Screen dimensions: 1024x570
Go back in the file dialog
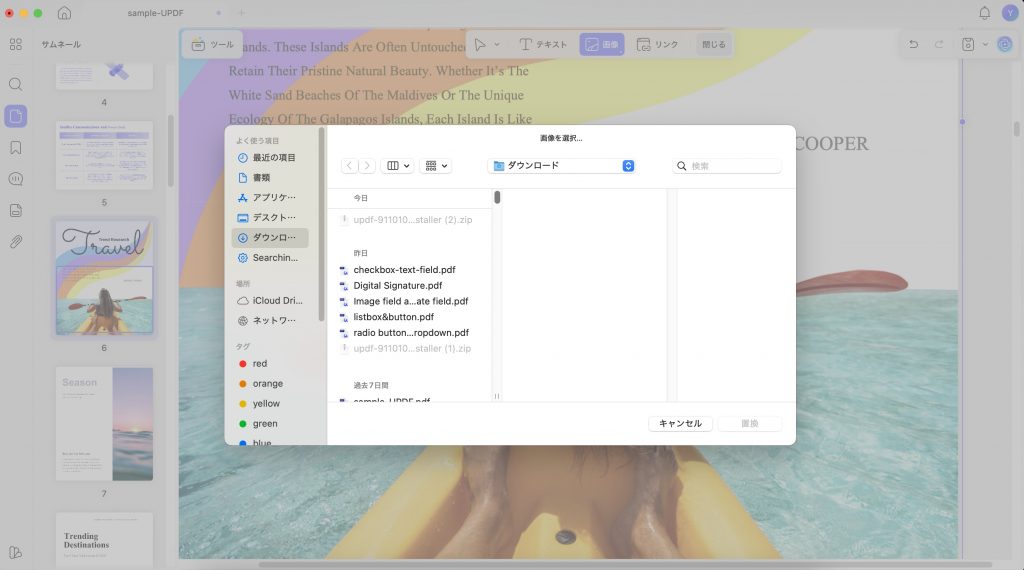click(x=349, y=166)
